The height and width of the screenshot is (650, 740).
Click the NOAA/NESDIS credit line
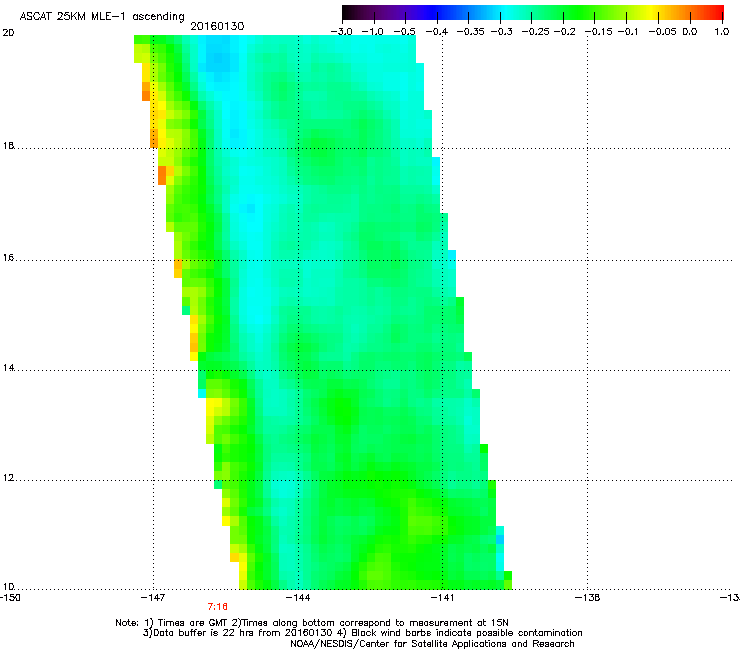[432, 644]
